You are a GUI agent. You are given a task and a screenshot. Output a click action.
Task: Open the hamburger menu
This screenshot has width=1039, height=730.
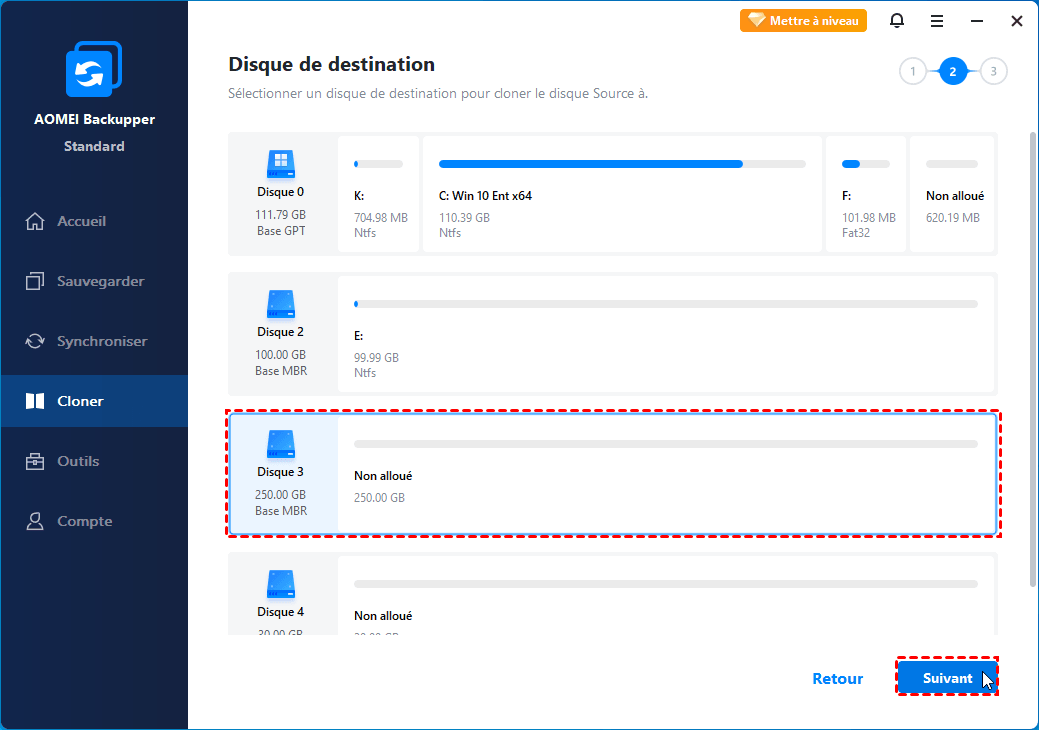tap(936, 20)
